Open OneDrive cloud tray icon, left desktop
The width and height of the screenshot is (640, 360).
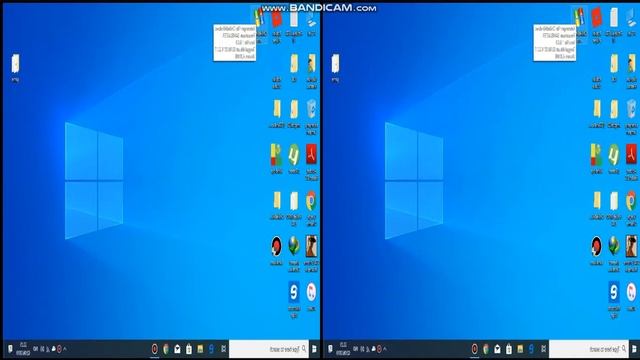[x=53, y=349]
